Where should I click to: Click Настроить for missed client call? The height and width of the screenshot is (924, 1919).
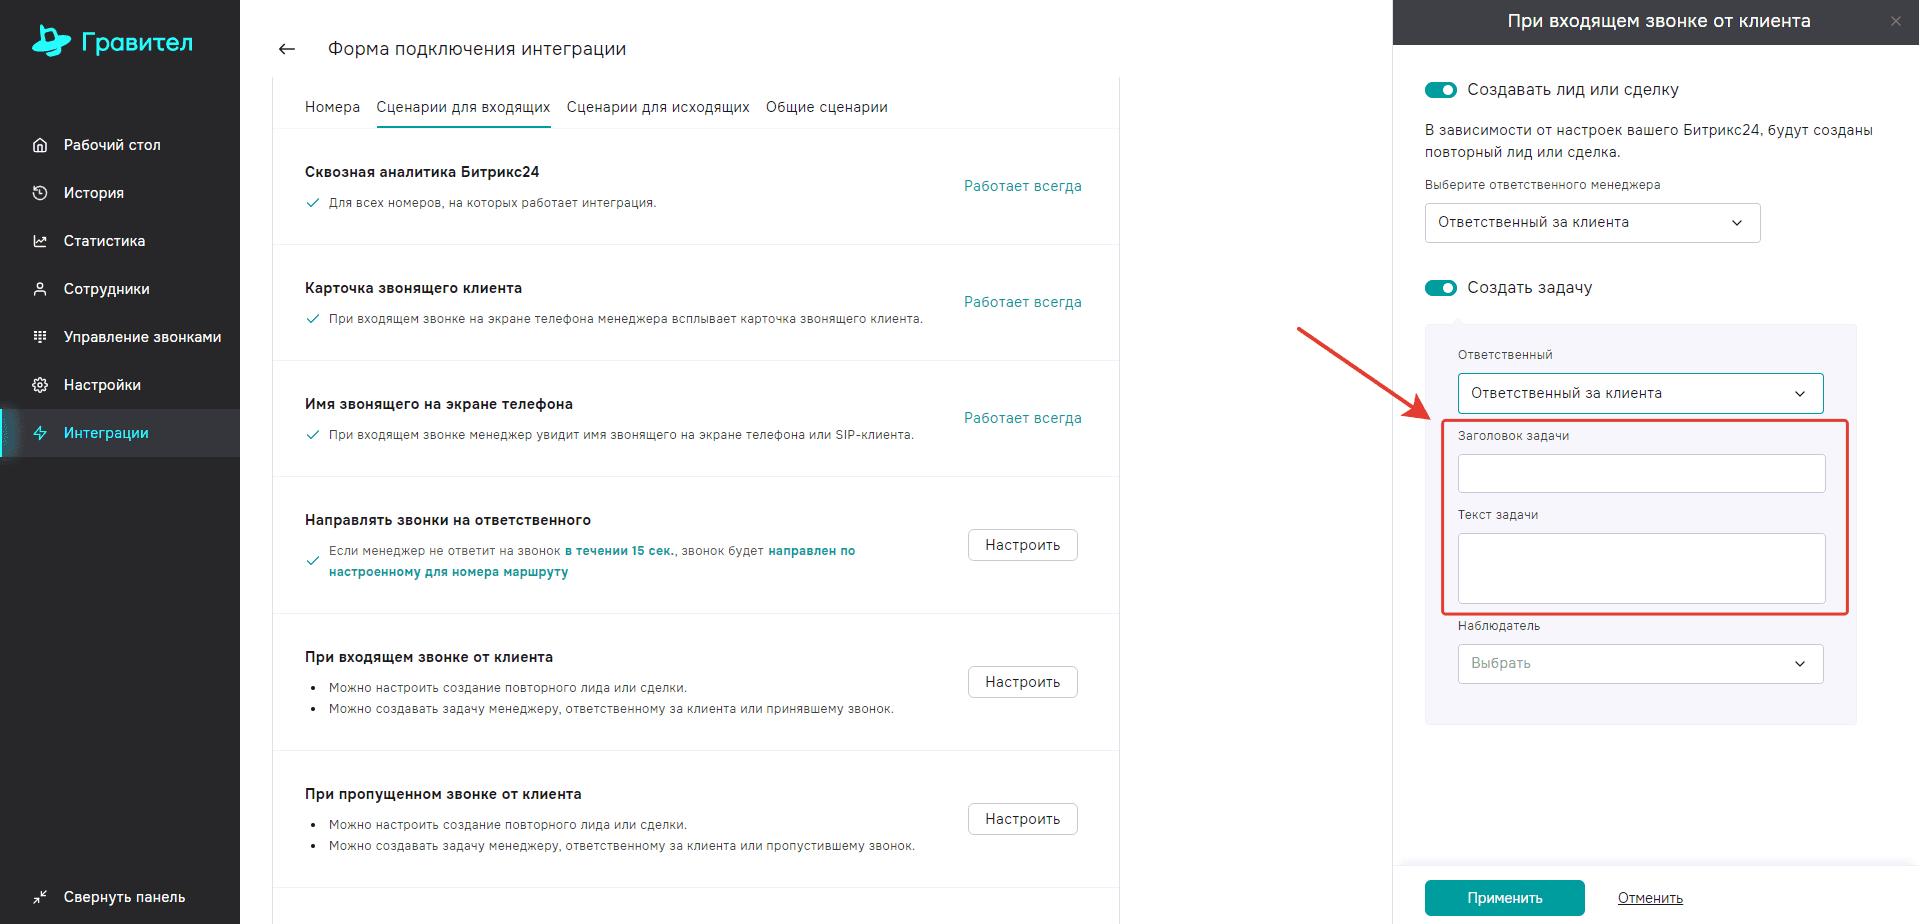tap(1022, 819)
